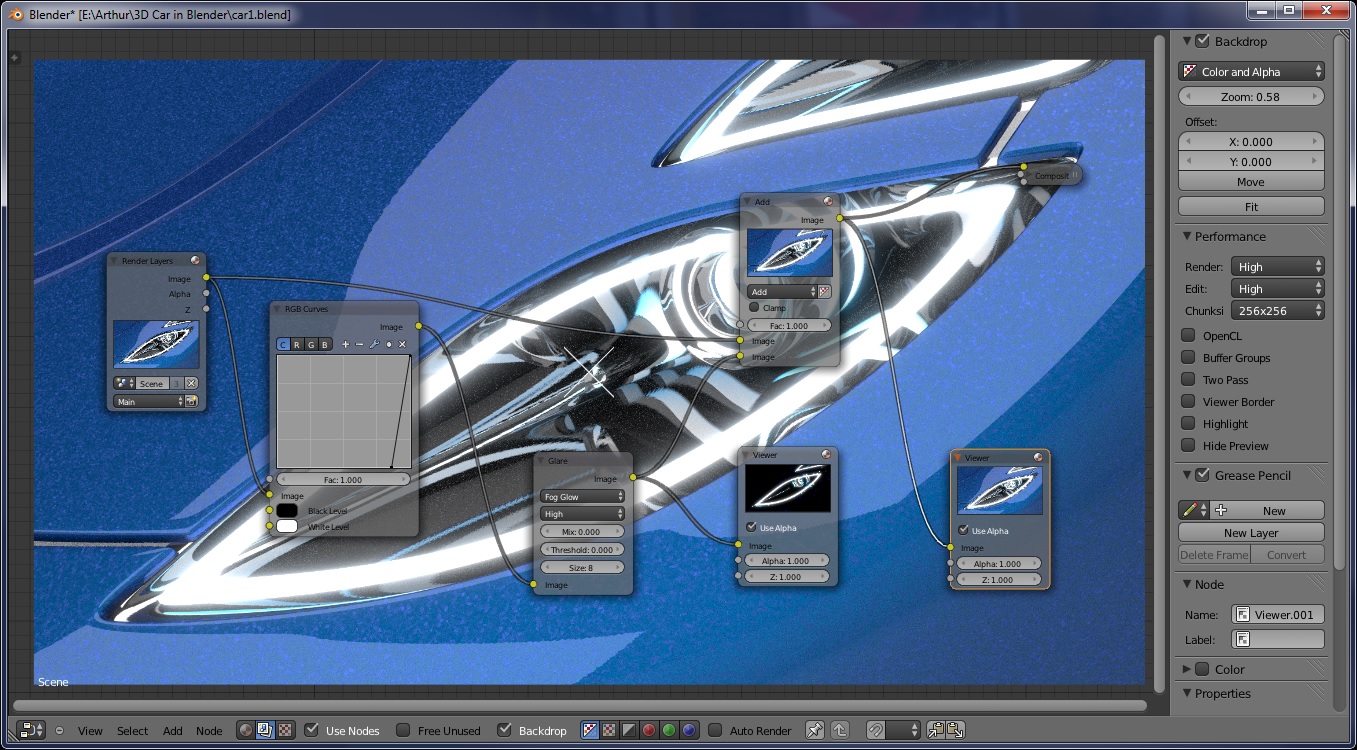The height and width of the screenshot is (750, 1357).
Task: Go to parent node tree icon
Action: click(840, 730)
